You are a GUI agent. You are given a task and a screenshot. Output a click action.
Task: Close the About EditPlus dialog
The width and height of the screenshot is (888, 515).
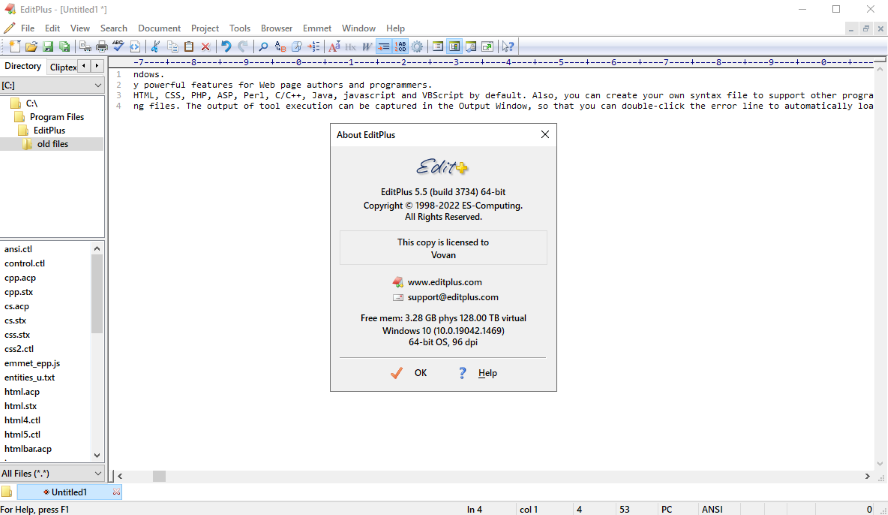[x=545, y=134]
